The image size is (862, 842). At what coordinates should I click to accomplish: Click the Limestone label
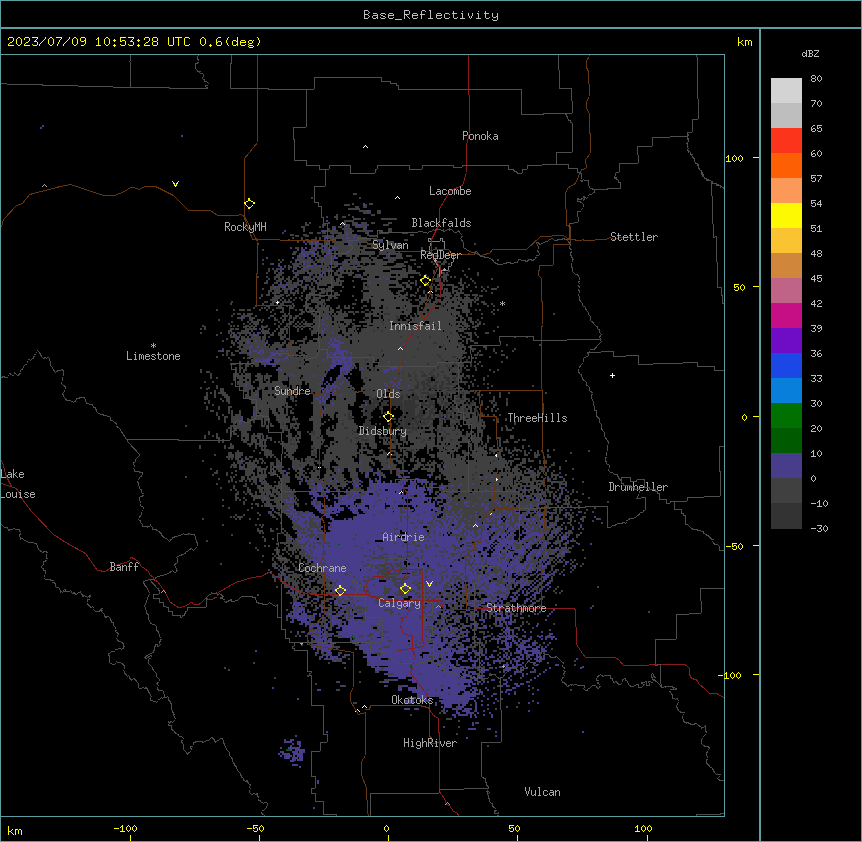[153, 356]
